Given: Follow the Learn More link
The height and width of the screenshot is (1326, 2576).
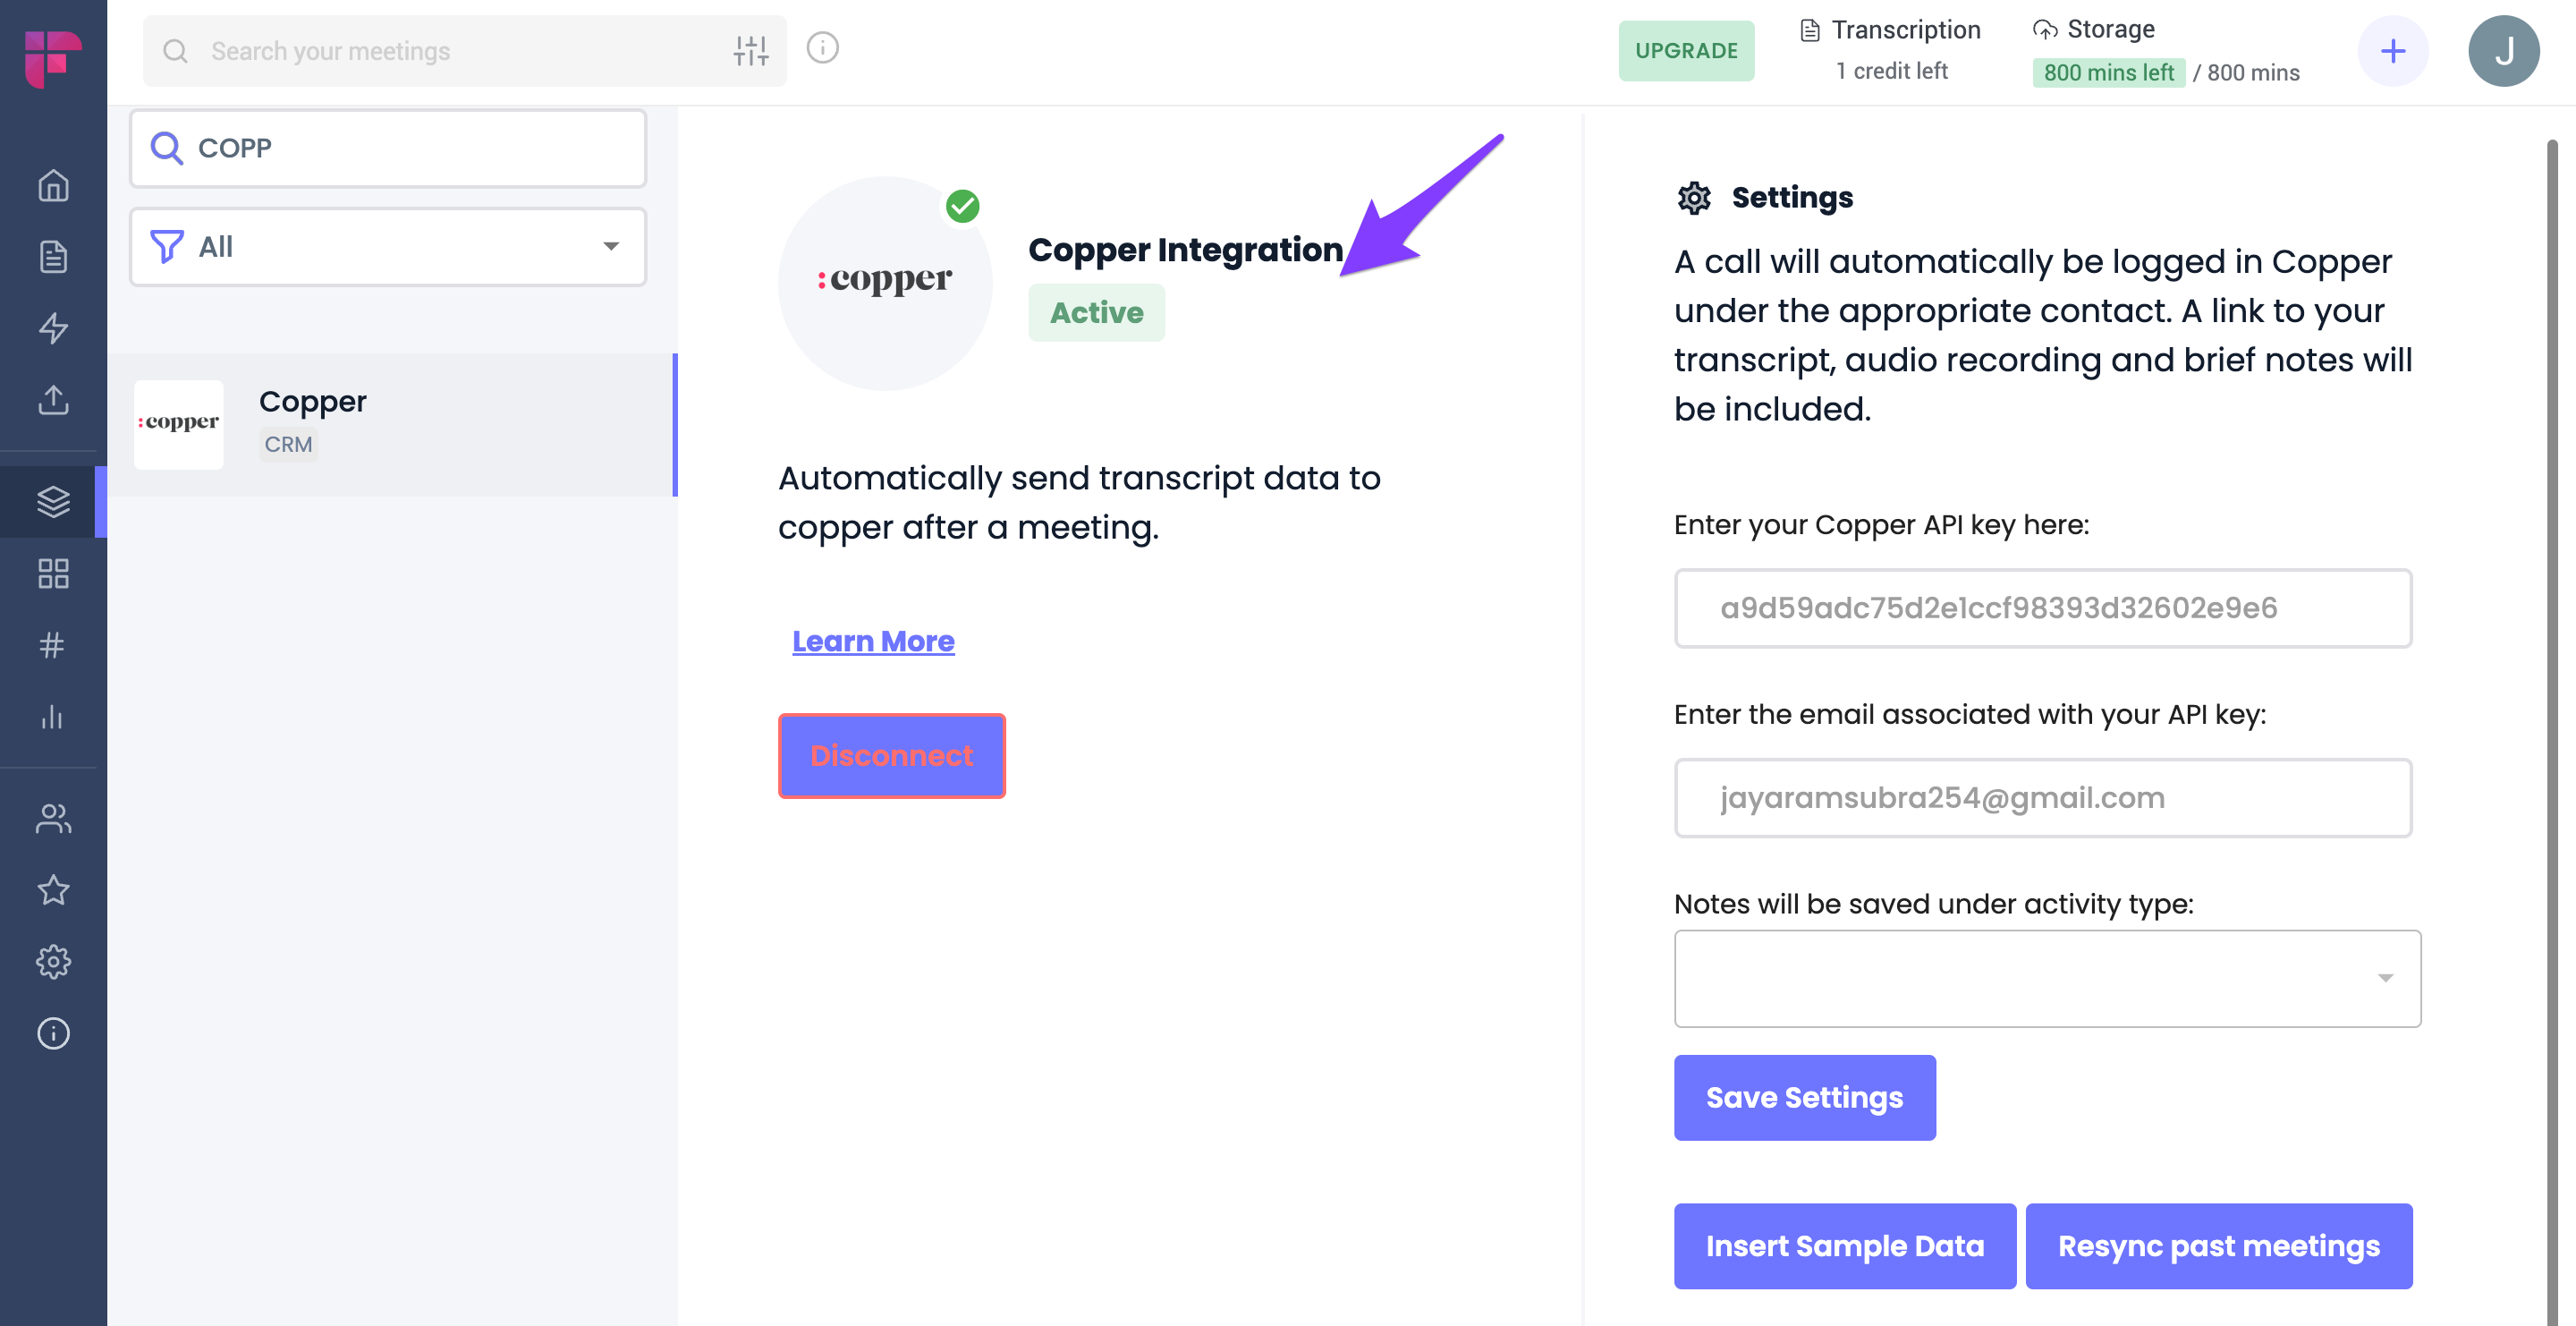Looking at the screenshot, I should tap(873, 641).
